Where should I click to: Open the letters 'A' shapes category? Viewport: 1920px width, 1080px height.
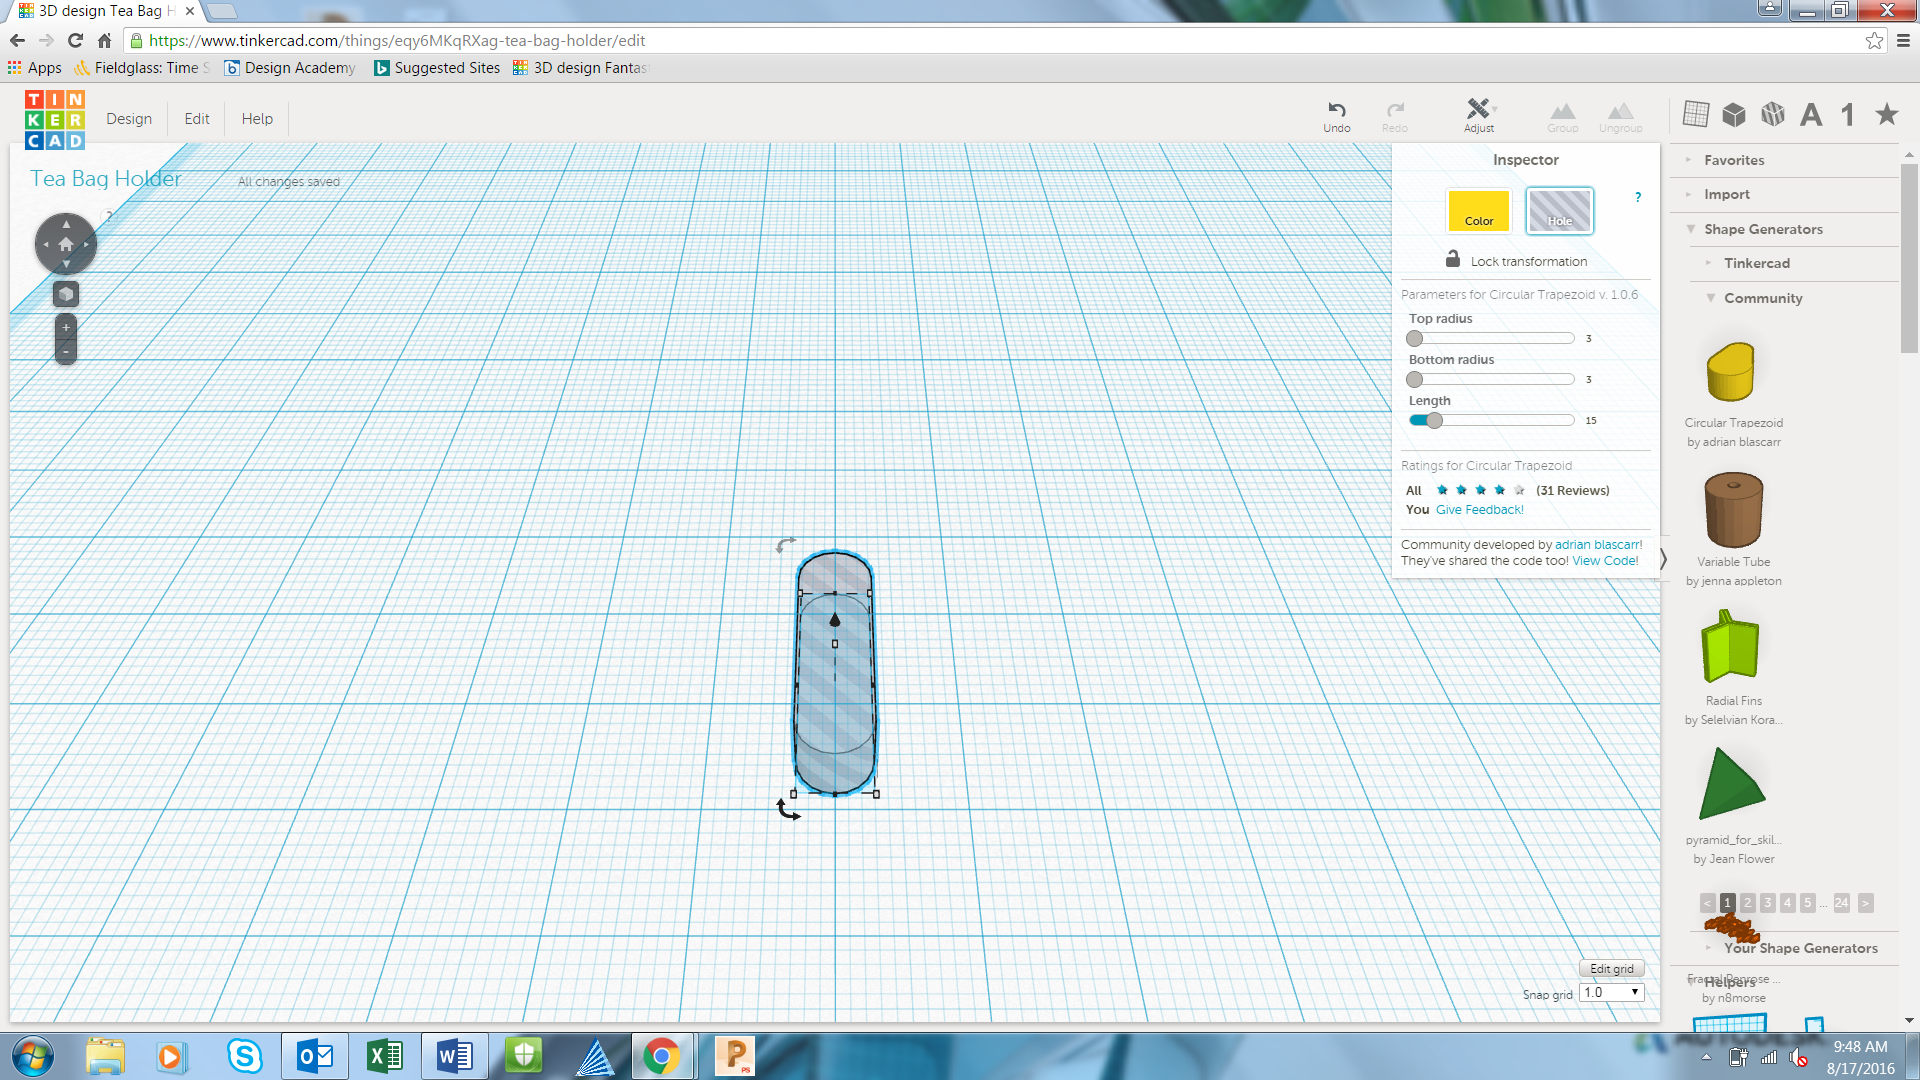(x=1810, y=115)
